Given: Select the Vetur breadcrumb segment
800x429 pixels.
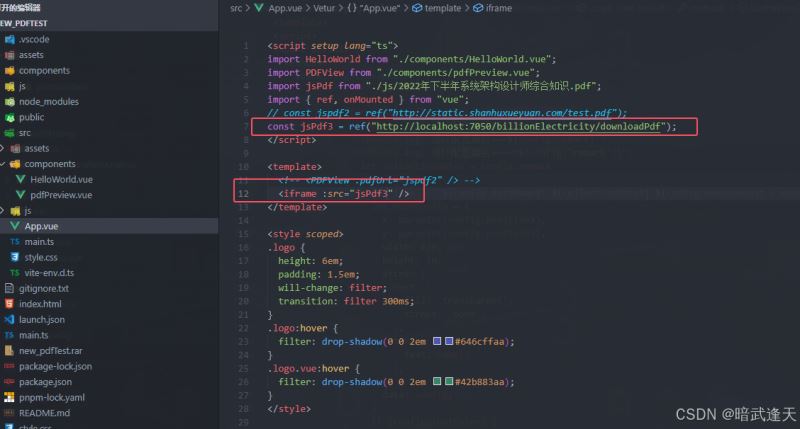Looking at the screenshot, I should tap(324, 8).
